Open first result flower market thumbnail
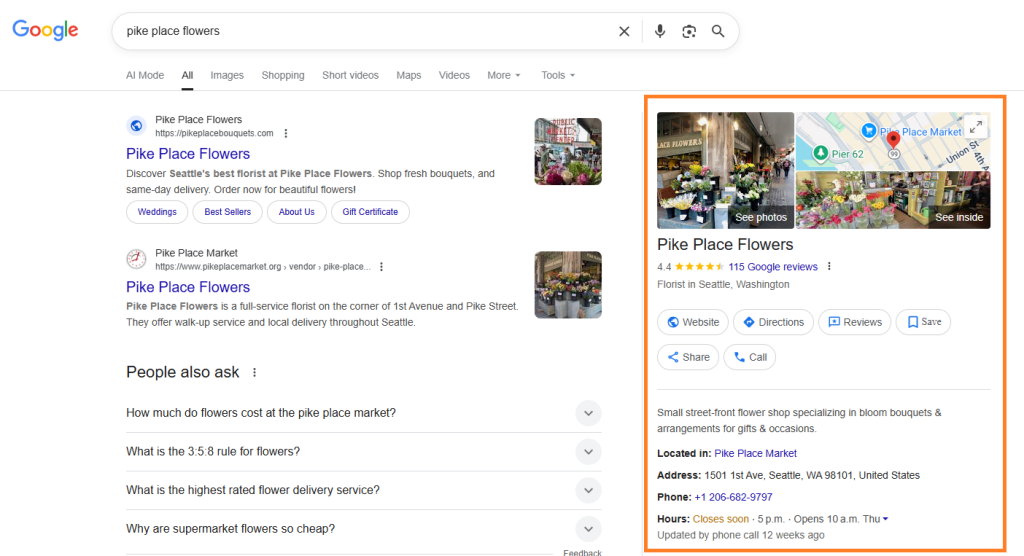Image resolution: width=1024 pixels, height=556 pixels. pyautogui.click(x=568, y=152)
